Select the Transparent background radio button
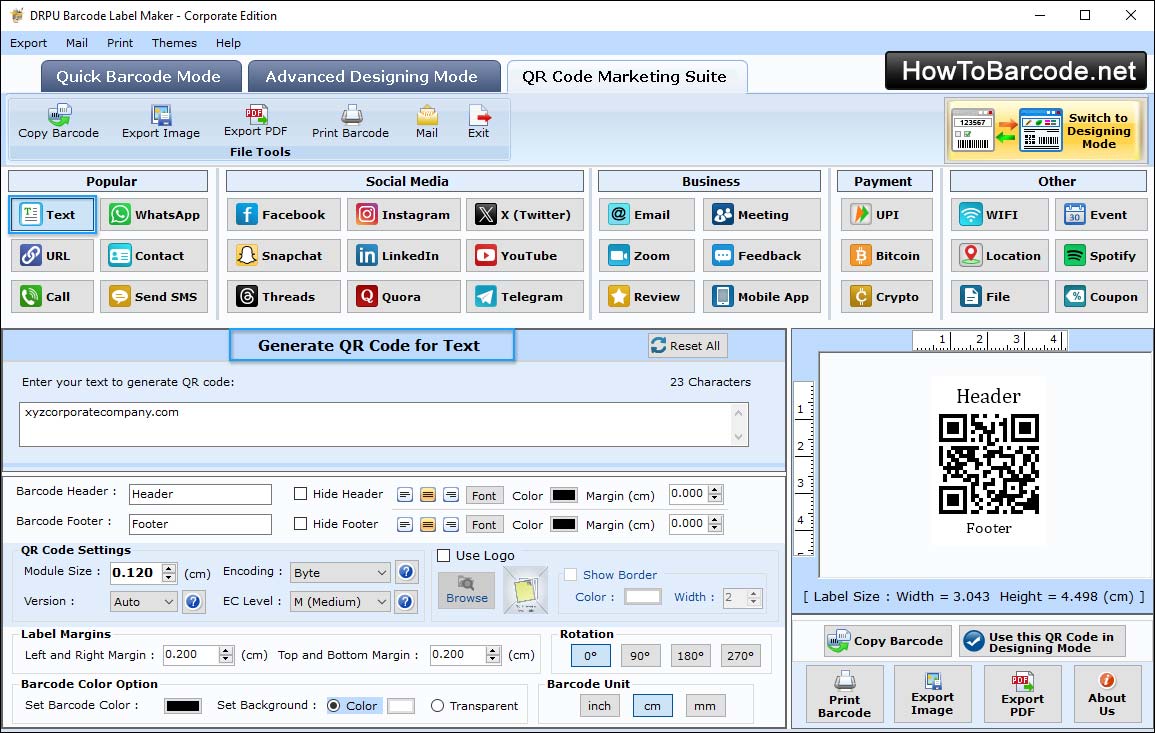The height and width of the screenshot is (733, 1155). [x=438, y=706]
